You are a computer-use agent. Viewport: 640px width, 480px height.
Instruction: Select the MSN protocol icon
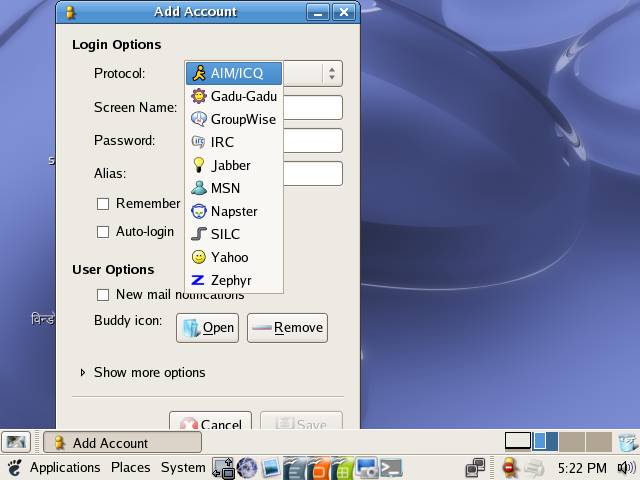pos(198,188)
